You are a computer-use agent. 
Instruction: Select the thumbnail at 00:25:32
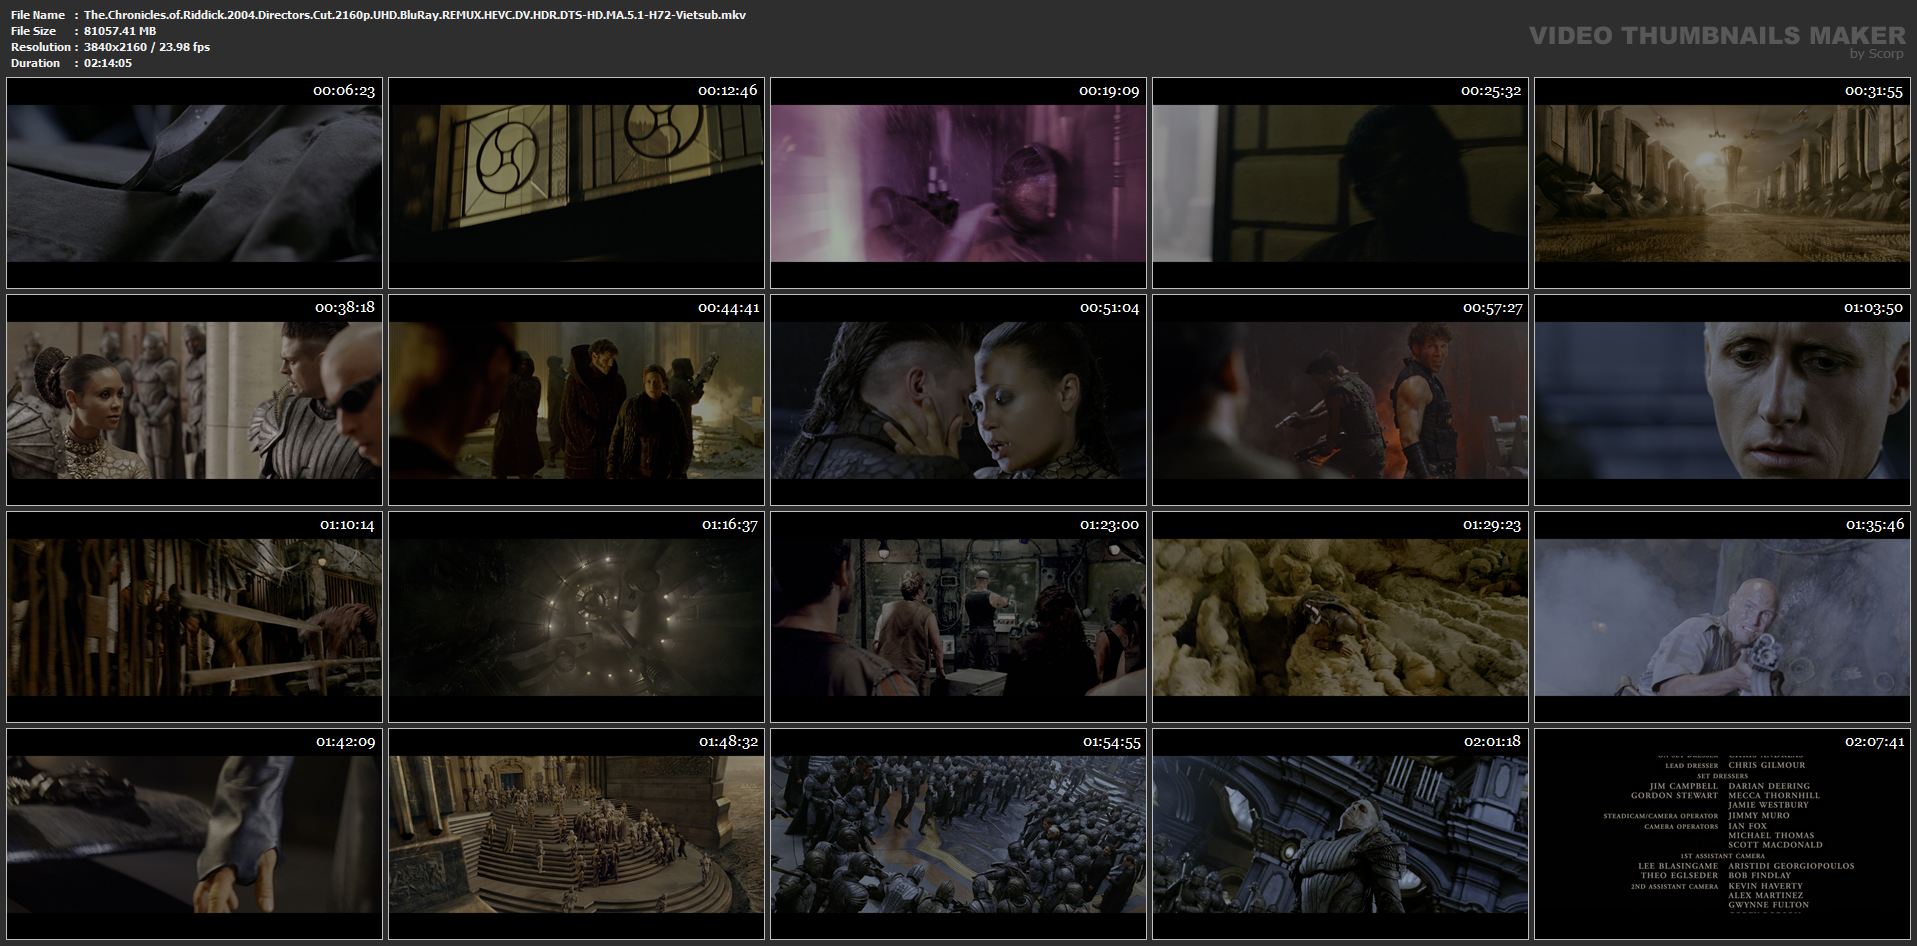(1340, 183)
